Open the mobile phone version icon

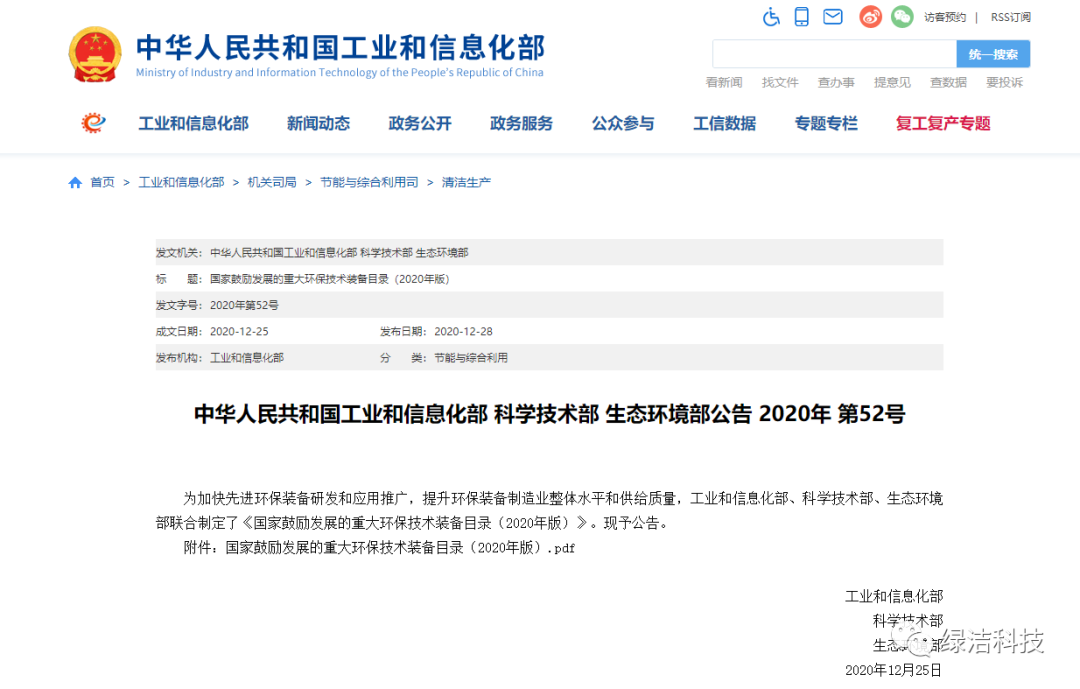801,17
